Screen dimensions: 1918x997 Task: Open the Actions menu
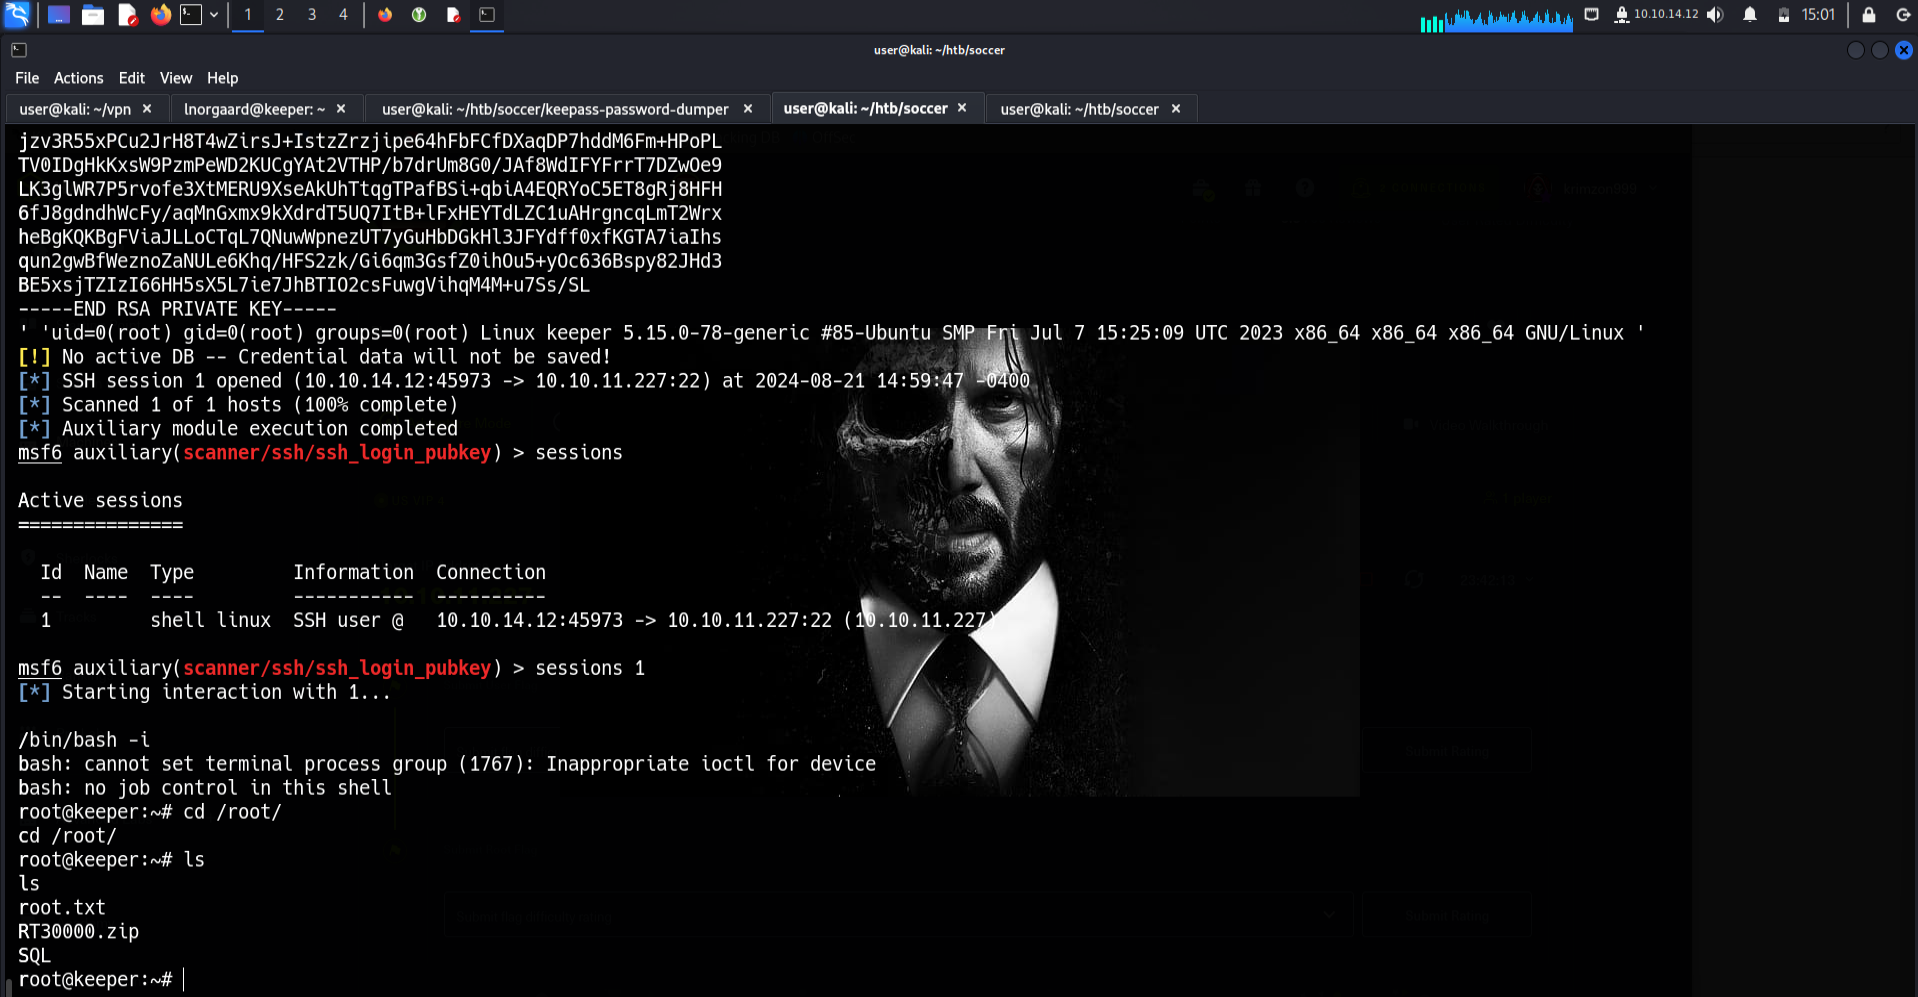pos(78,78)
